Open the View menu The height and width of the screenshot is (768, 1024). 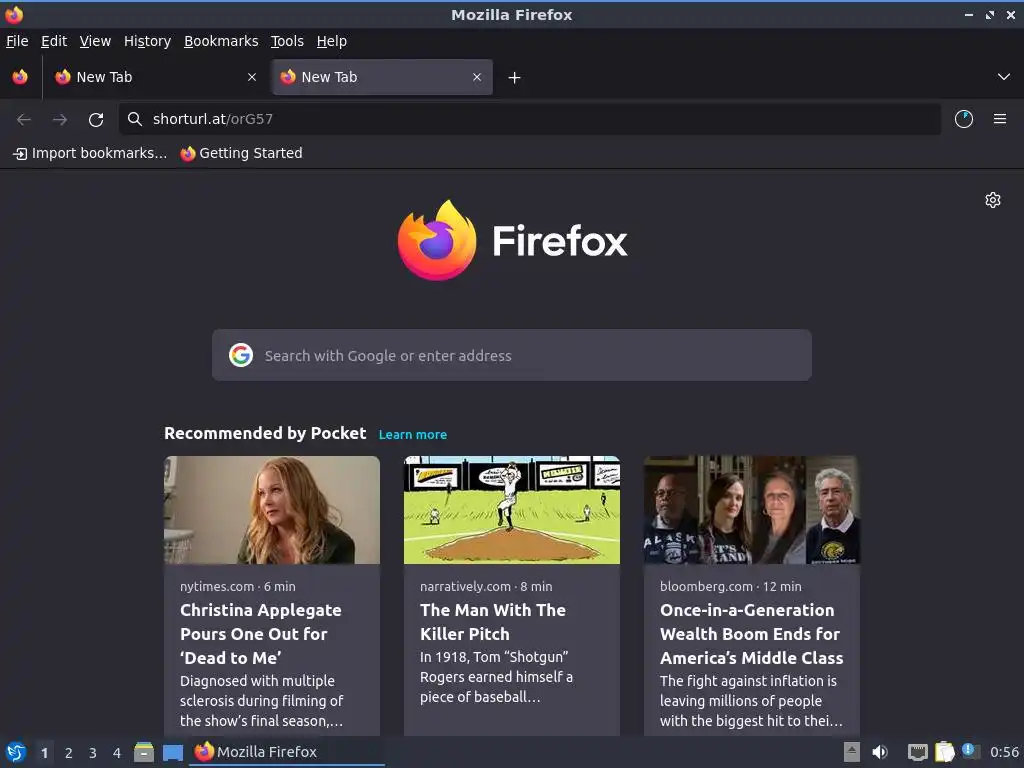coord(95,41)
